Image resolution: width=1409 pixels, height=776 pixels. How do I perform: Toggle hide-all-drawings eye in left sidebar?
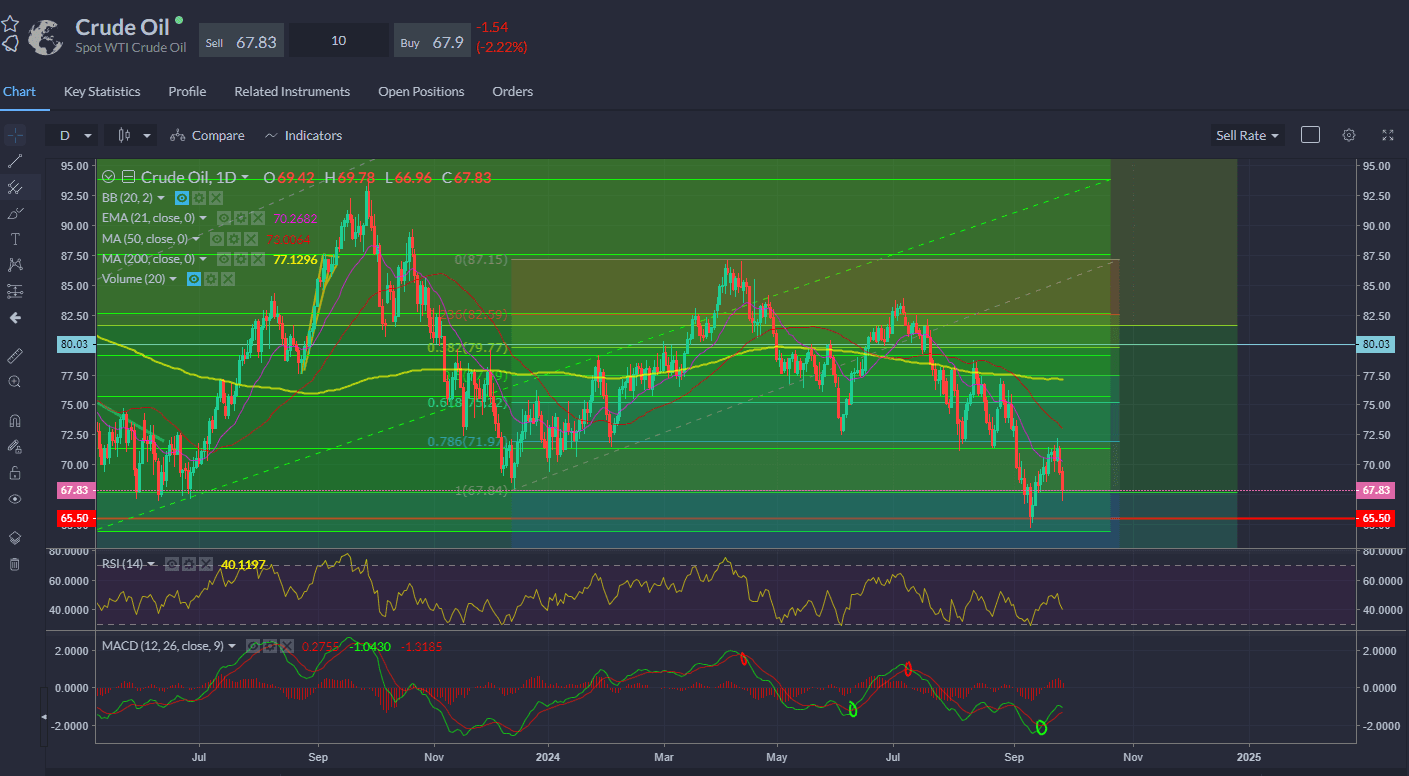click(x=14, y=498)
